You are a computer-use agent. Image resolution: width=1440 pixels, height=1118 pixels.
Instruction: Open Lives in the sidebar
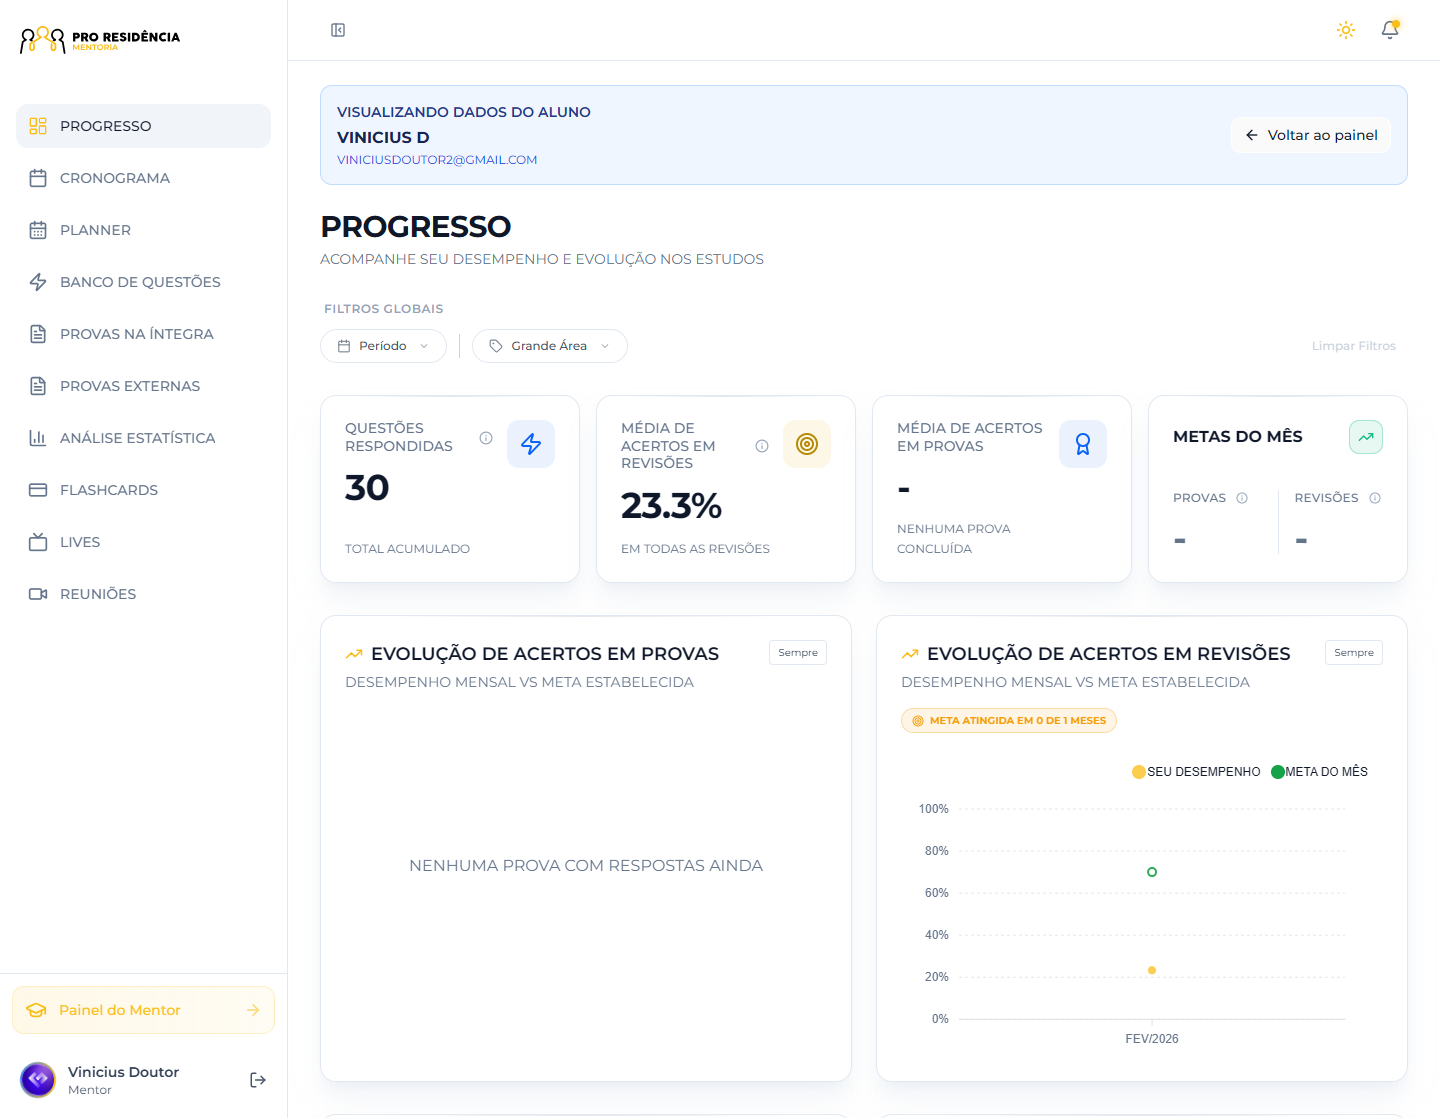pos(143,542)
